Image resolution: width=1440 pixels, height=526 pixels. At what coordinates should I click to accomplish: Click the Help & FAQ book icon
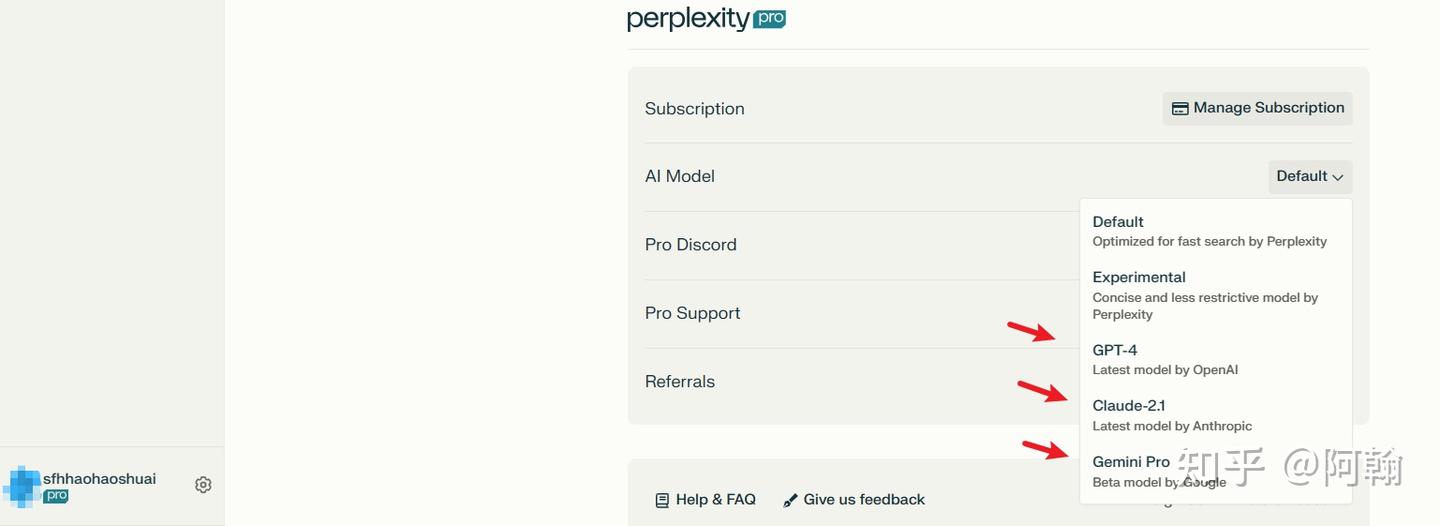point(662,500)
